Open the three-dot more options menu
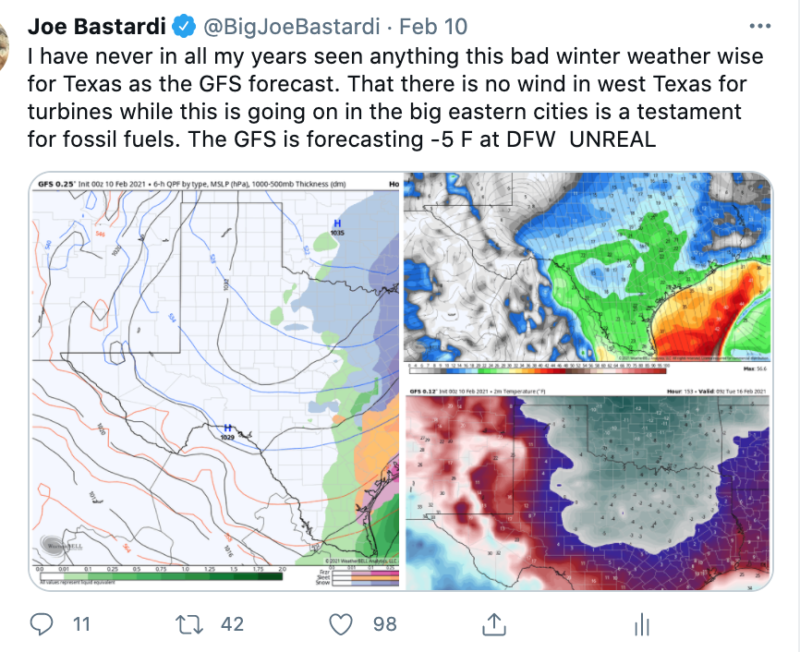Viewport: 800px width, 652px height. click(x=760, y=26)
